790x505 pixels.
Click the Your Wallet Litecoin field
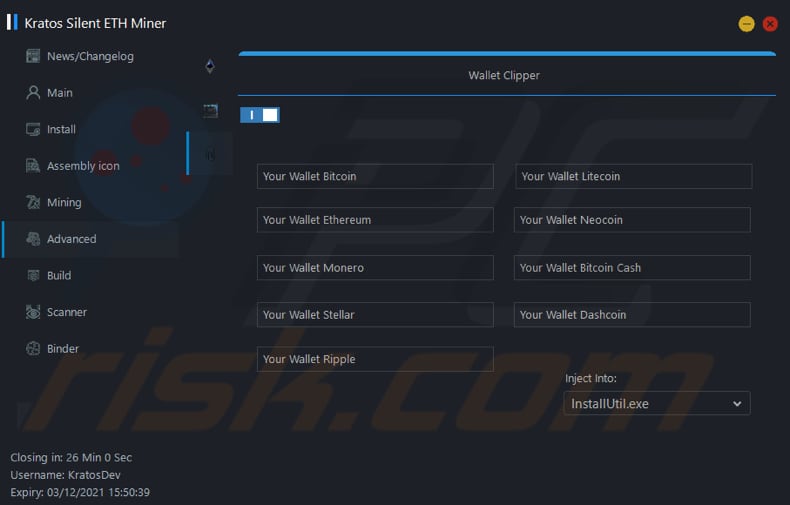tap(634, 176)
